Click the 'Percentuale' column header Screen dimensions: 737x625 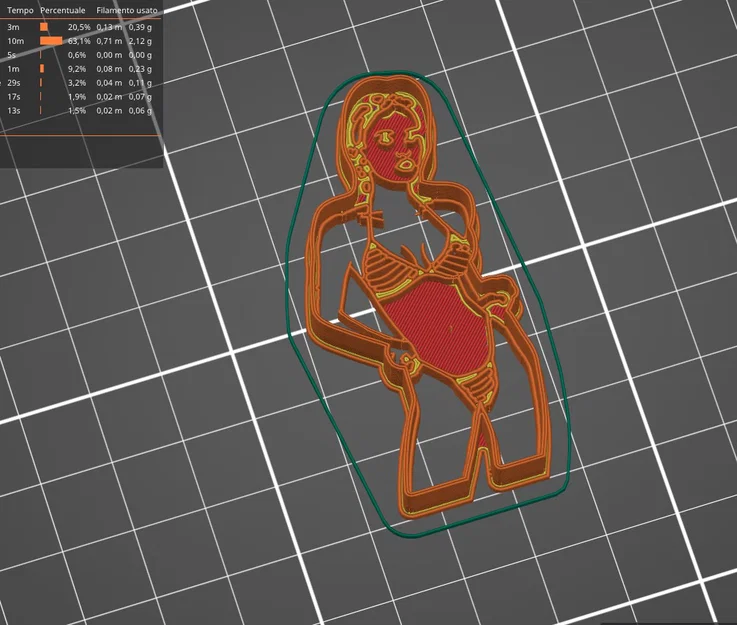pos(63,10)
